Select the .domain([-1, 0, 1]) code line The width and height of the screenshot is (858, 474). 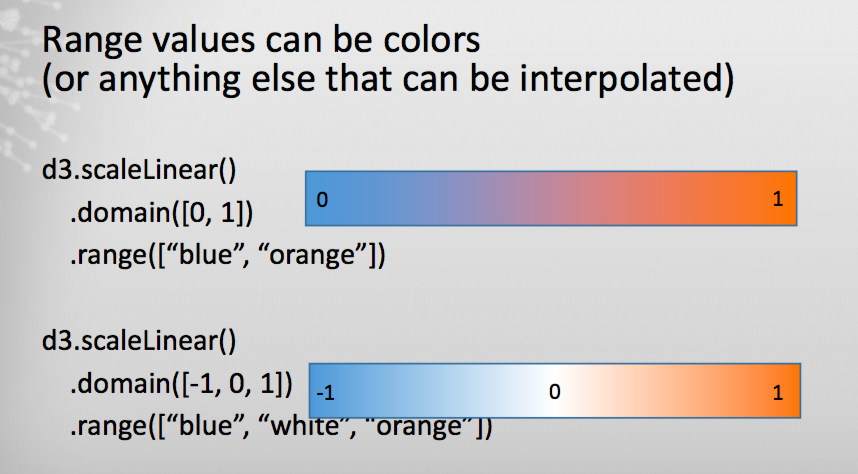(x=181, y=384)
